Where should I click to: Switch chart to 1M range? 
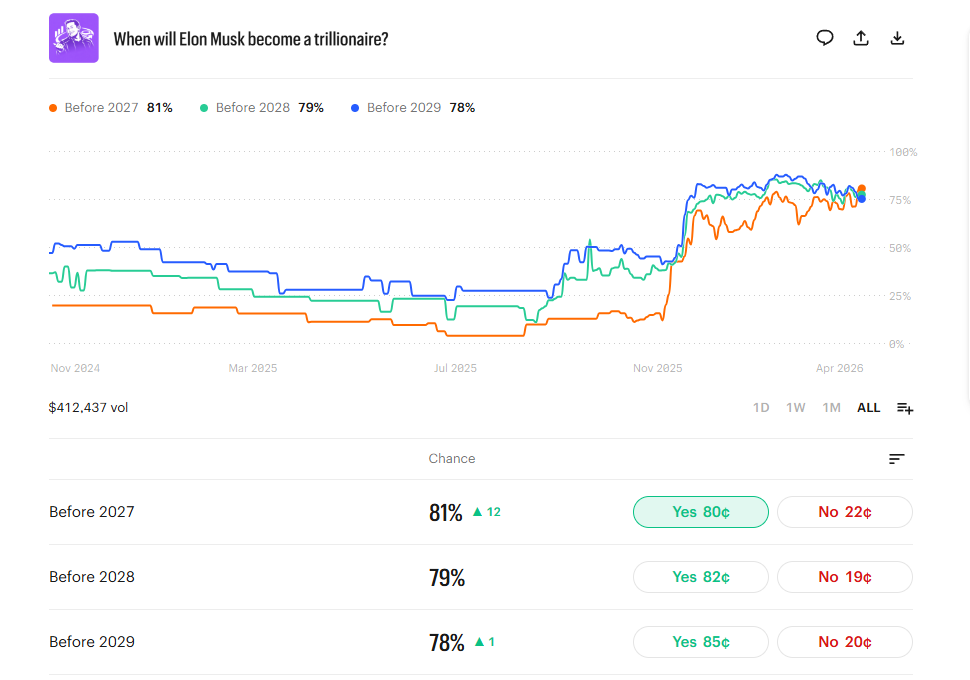831,408
